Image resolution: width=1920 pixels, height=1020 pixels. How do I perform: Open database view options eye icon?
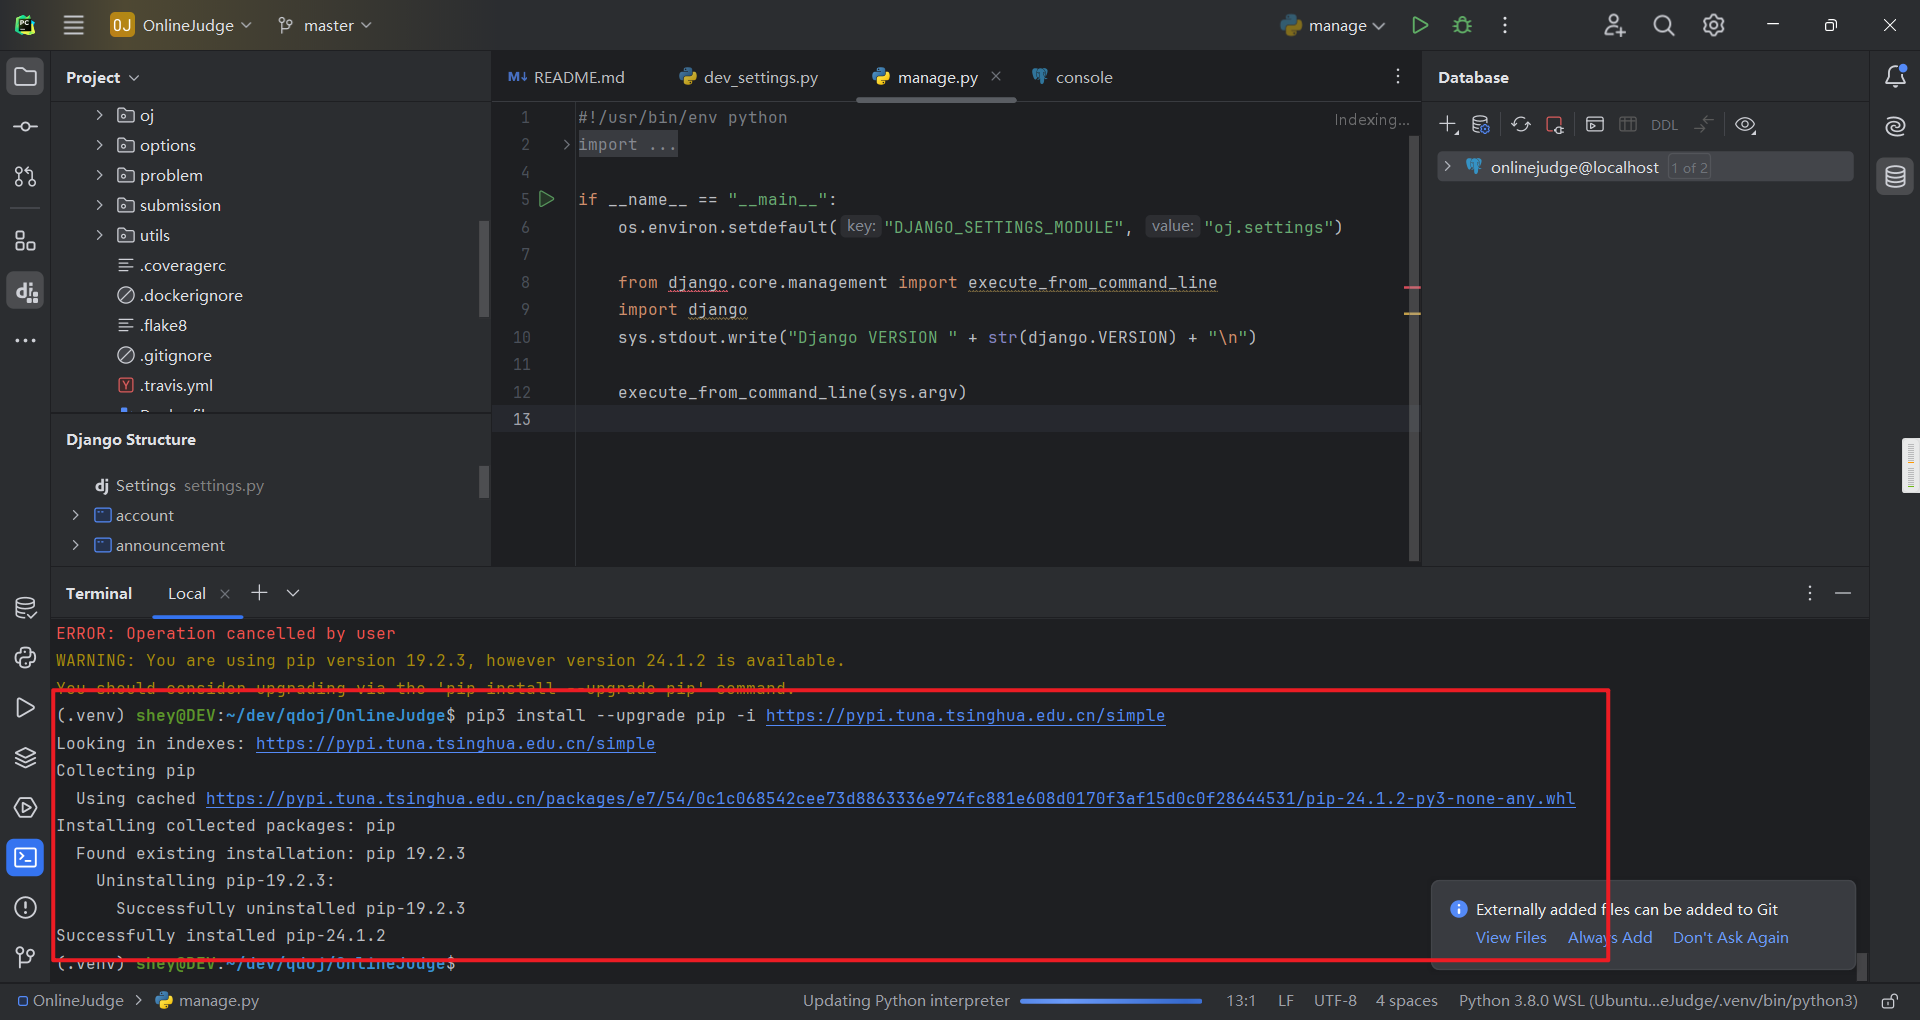1745,125
